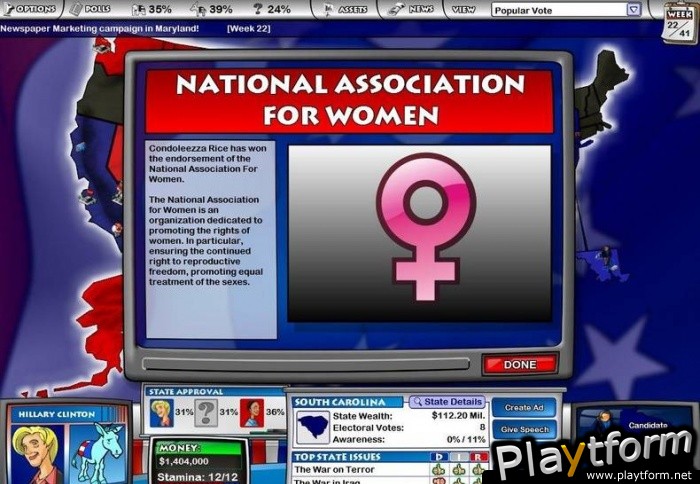This screenshot has width=700, height=484.
Task: Open the Options menu
Action: [x=30, y=8]
